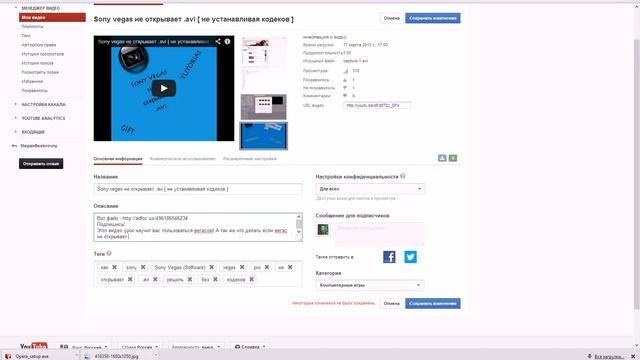
Task: Open the safety mode dropdown in the footer
Action: click(196, 347)
